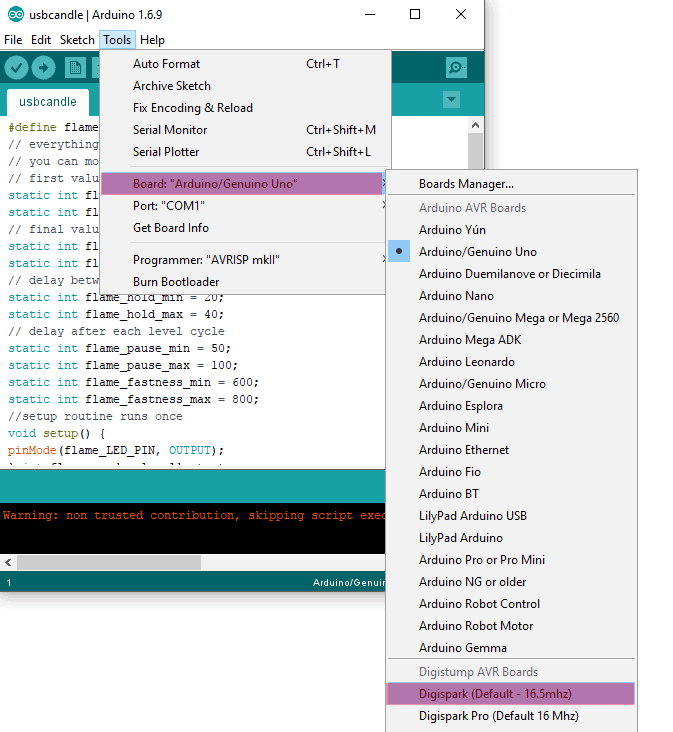The height and width of the screenshot is (732, 673).
Task: Click the New sketch toolbar icon
Action: 75,68
